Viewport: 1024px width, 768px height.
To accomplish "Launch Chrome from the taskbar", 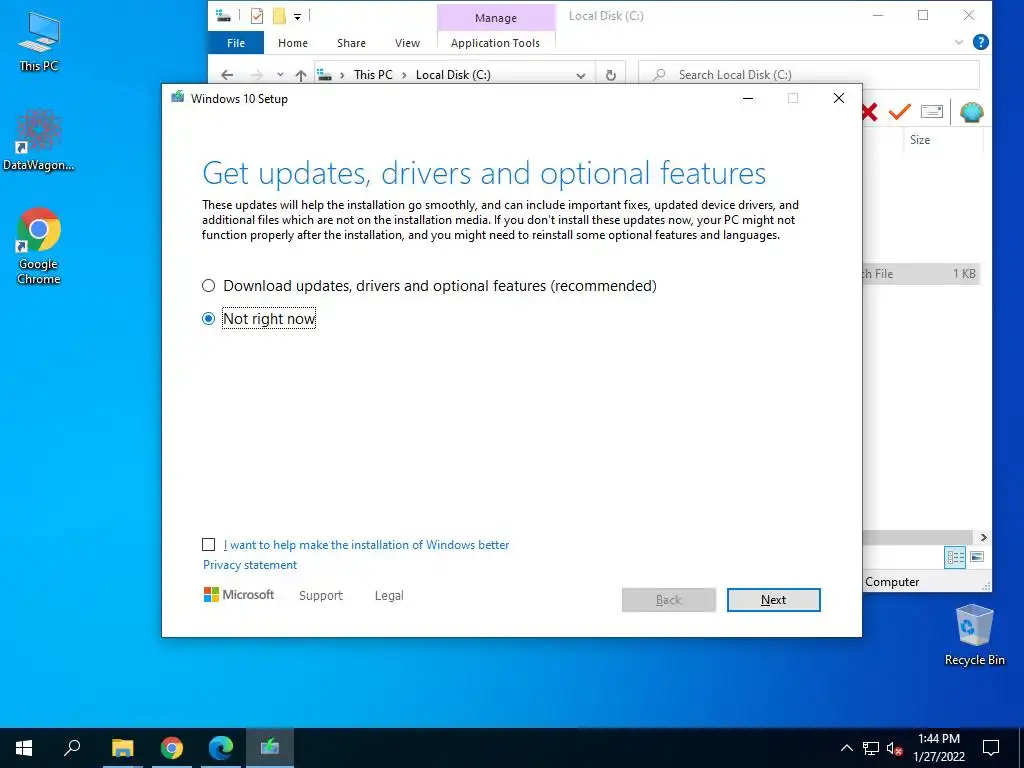I will click(172, 748).
